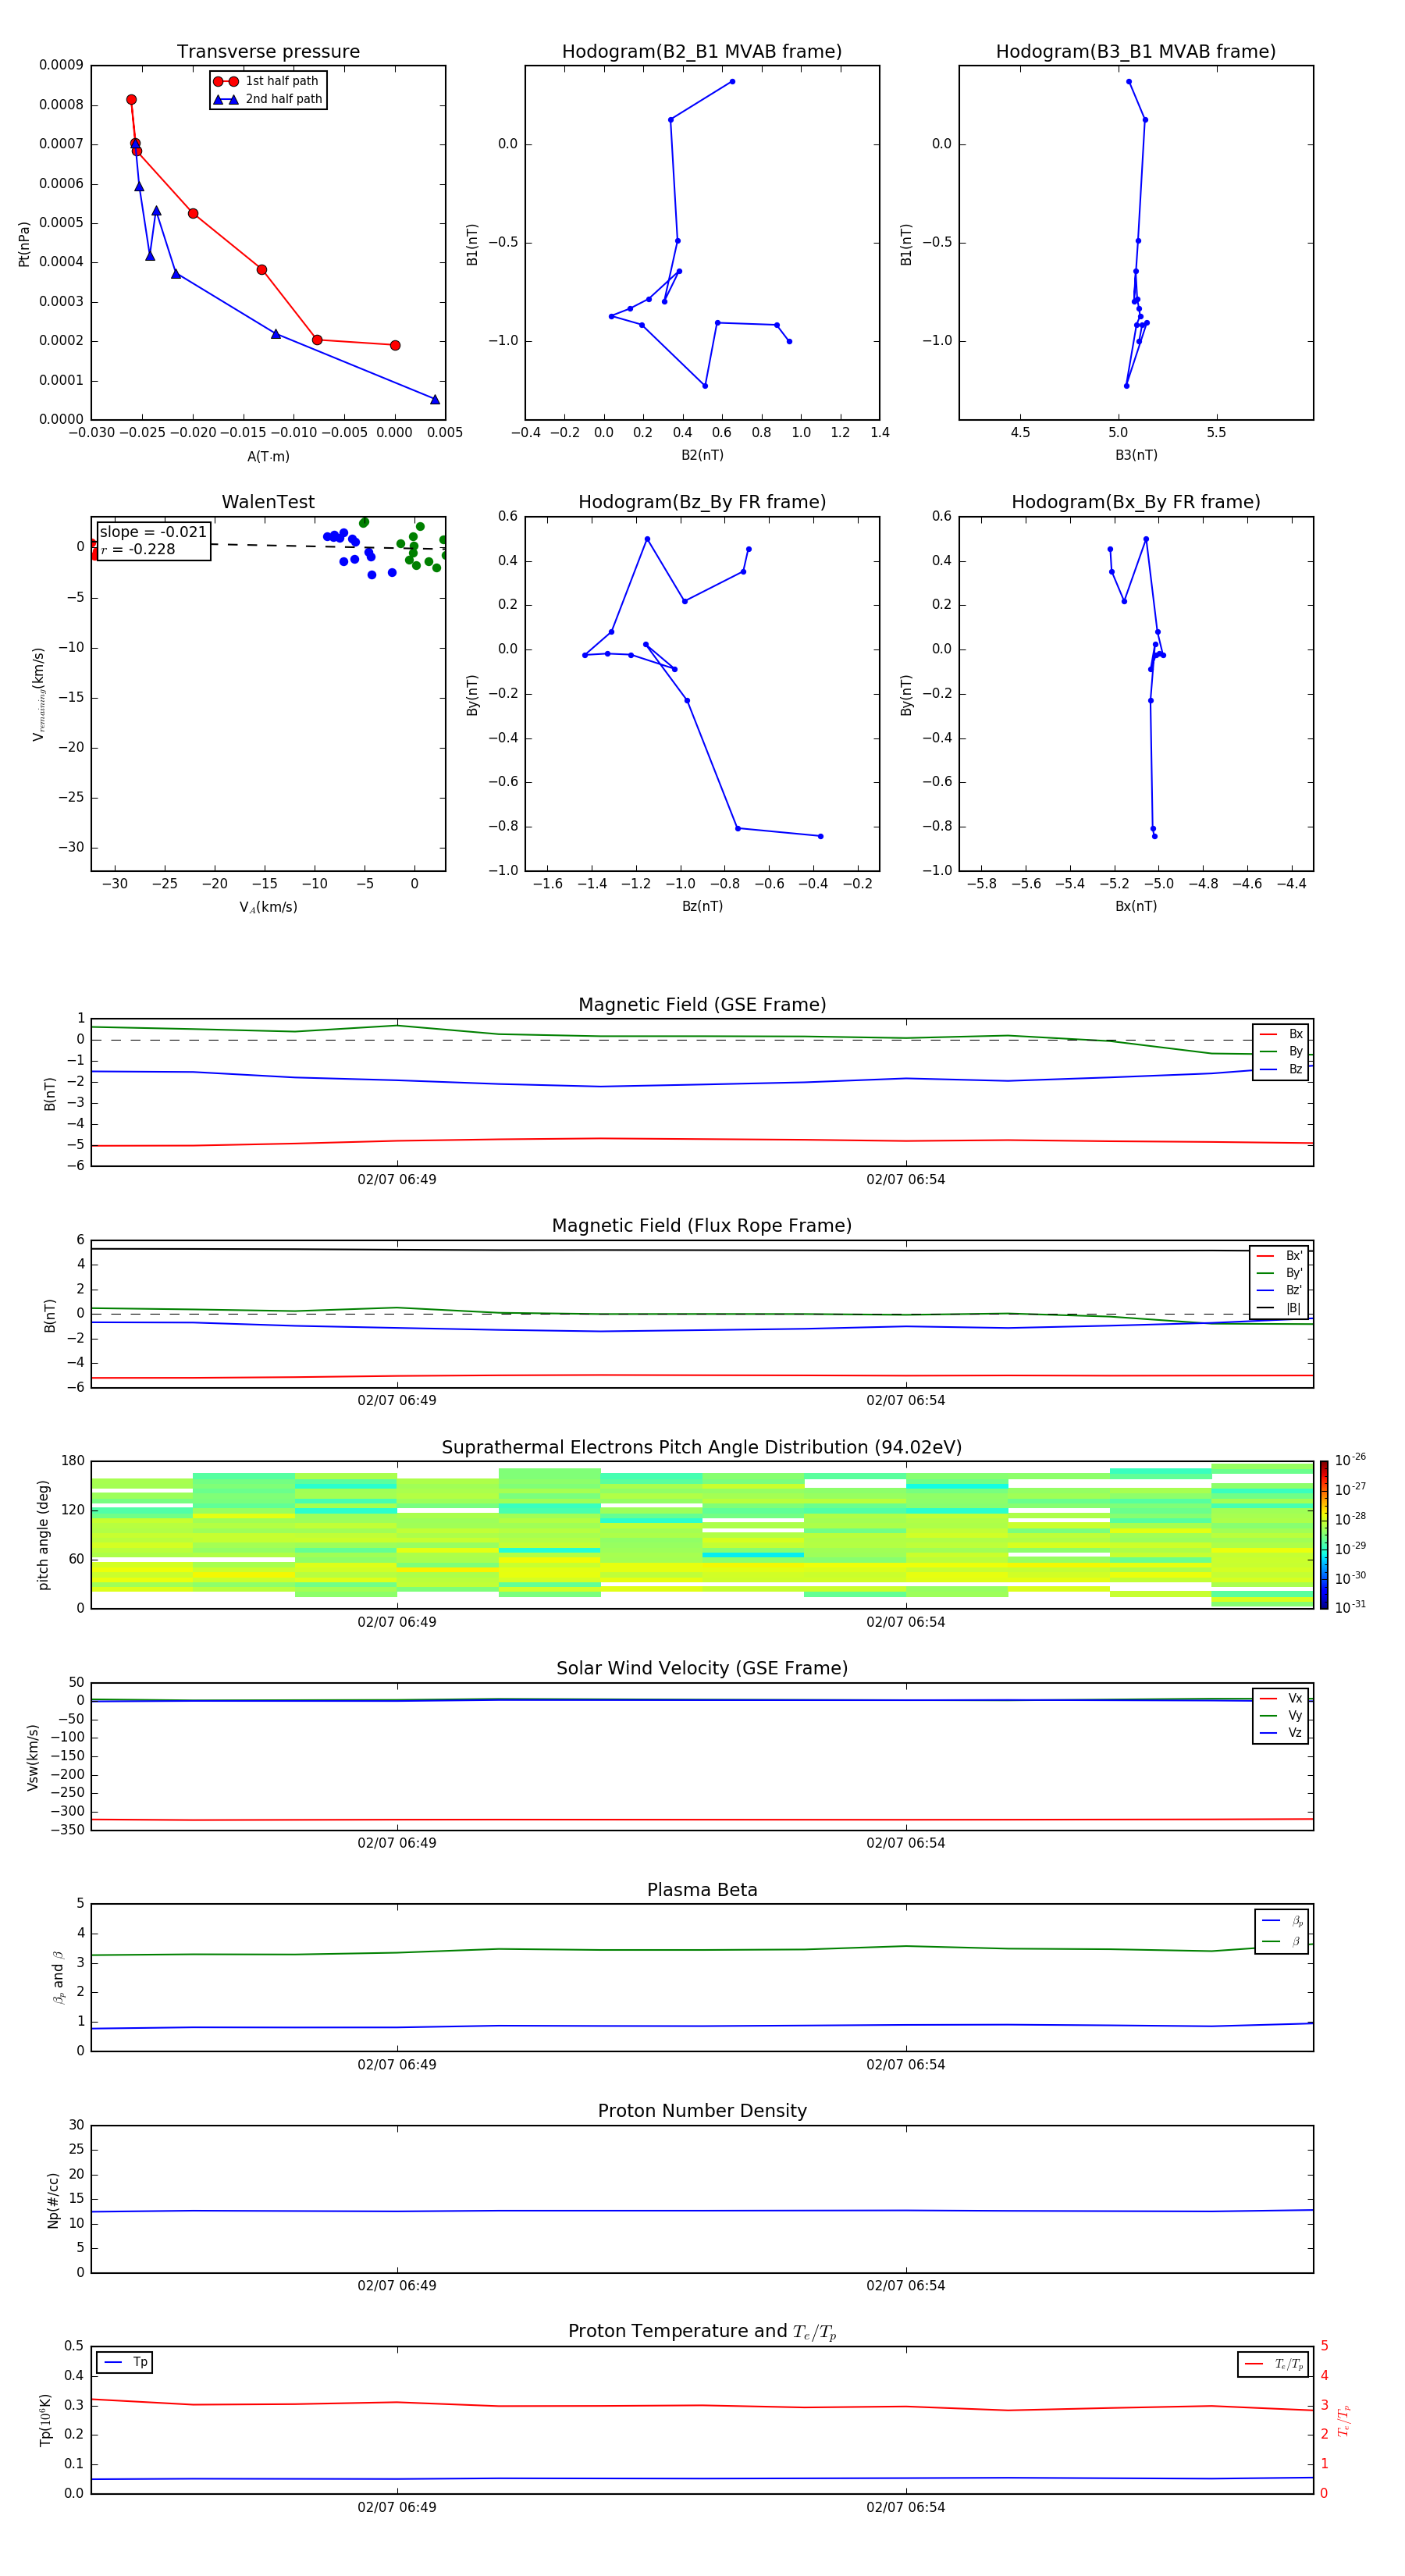Click the 'Bx(nT)' x-axis label
1405x2576 pixels.
click(1136, 906)
